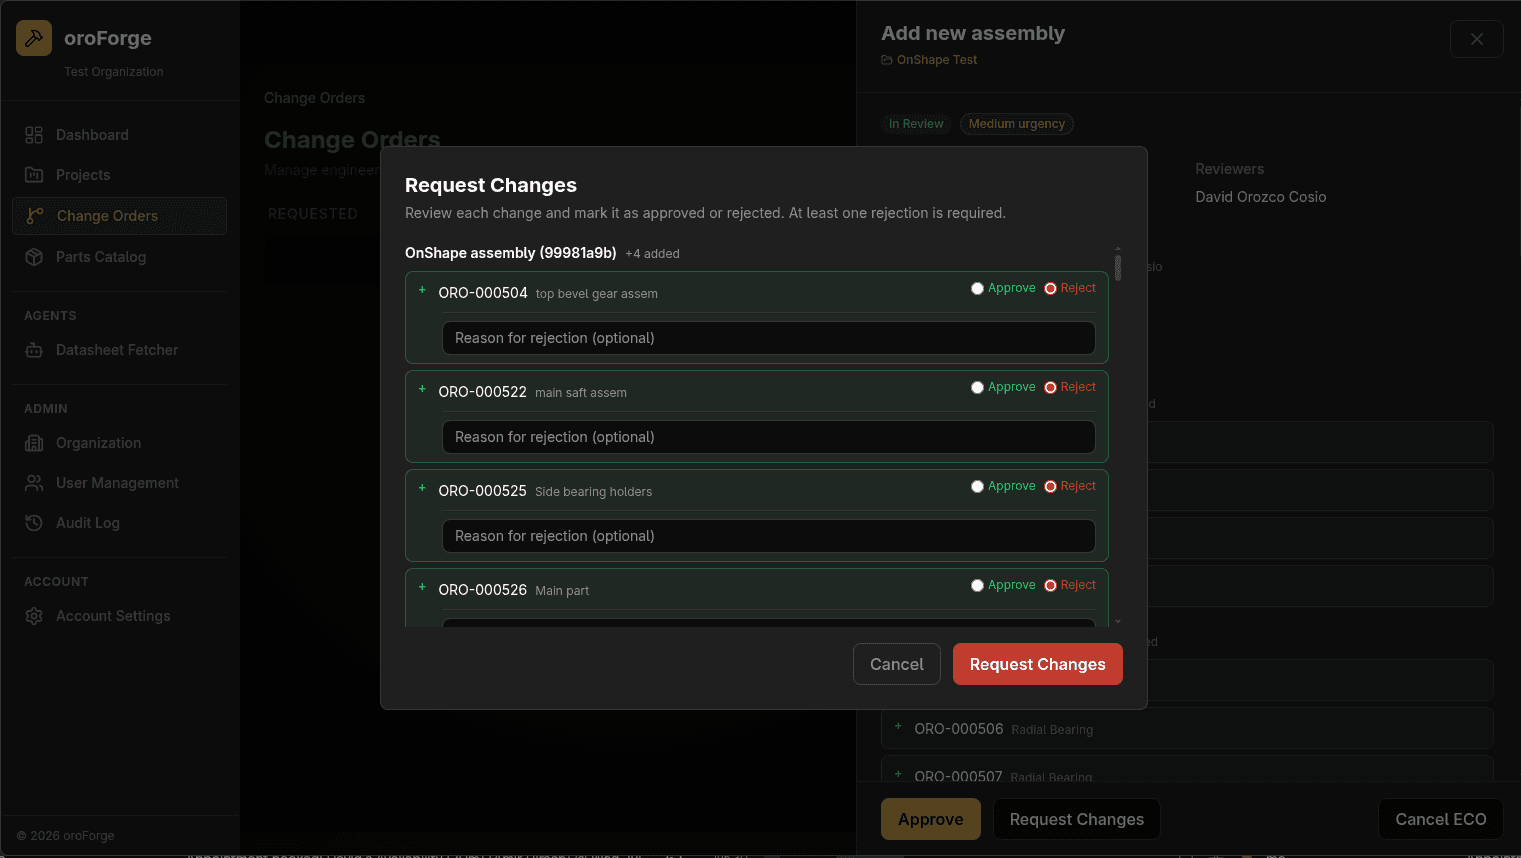
Task: Click the In Review status badge
Action: point(916,124)
